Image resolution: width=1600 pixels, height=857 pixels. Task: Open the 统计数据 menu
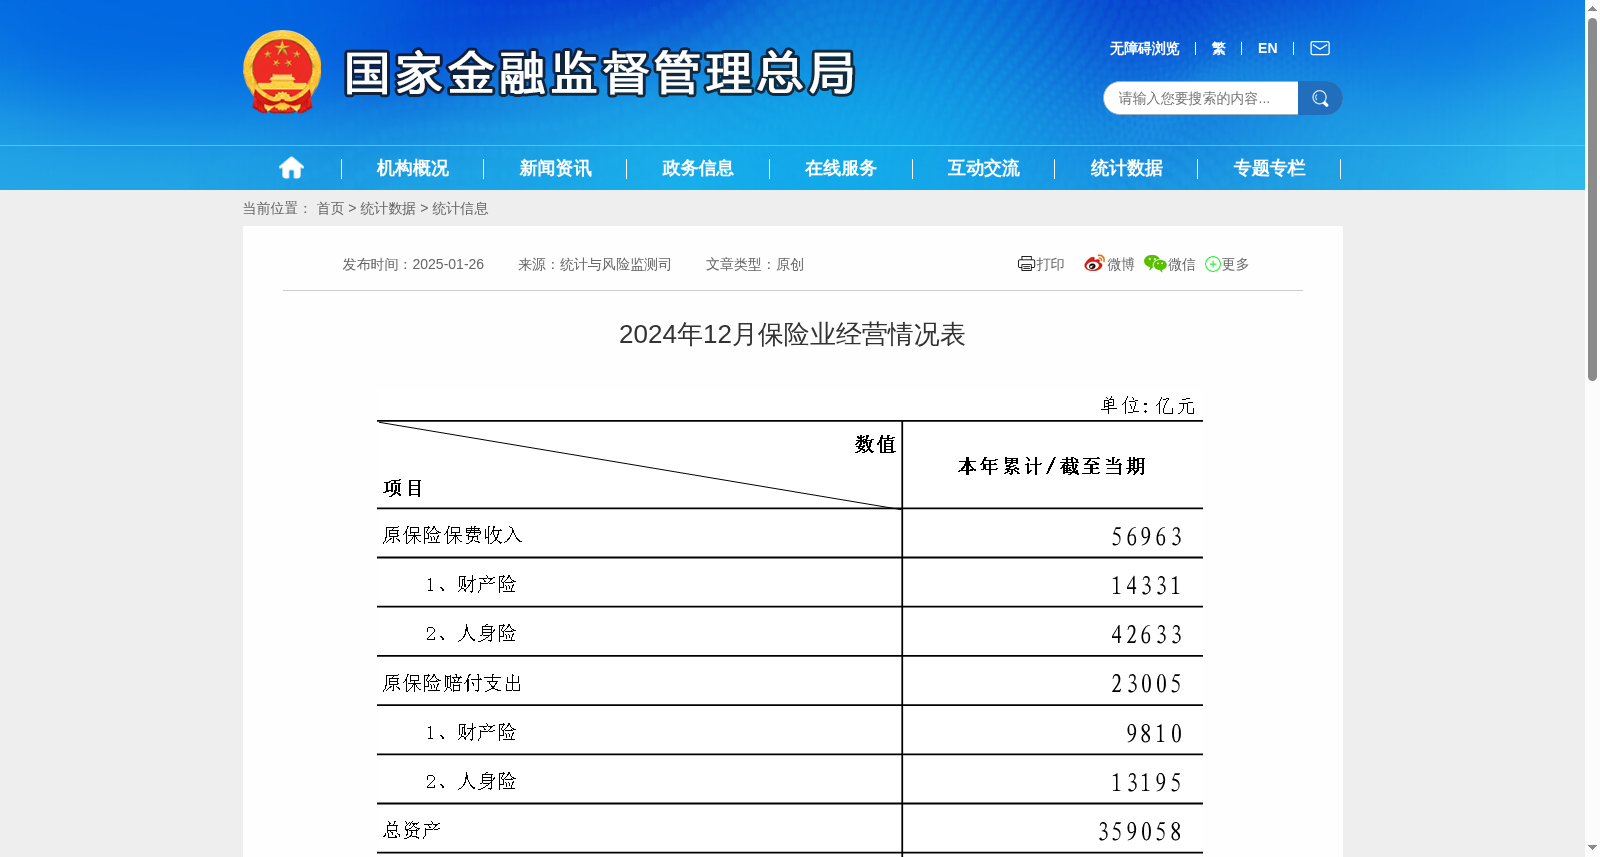pos(1127,168)
